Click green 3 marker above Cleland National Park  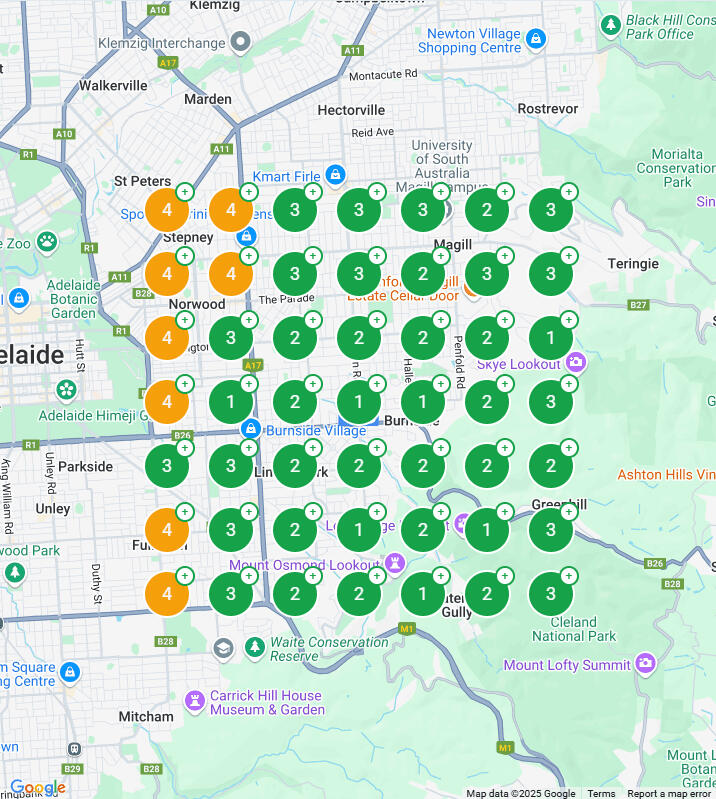[551, 594]
